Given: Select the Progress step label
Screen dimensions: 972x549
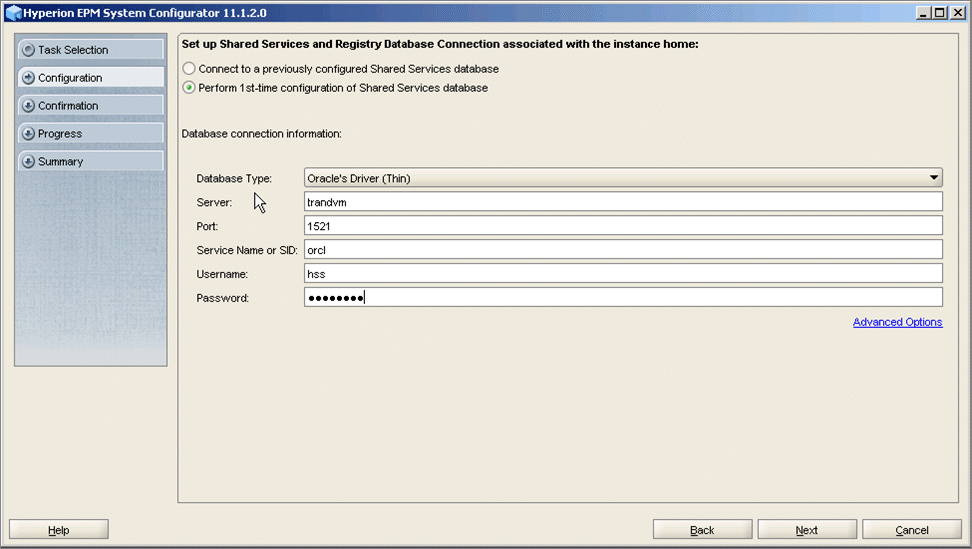Looking at the screenshot, I should tap(60, 134).
